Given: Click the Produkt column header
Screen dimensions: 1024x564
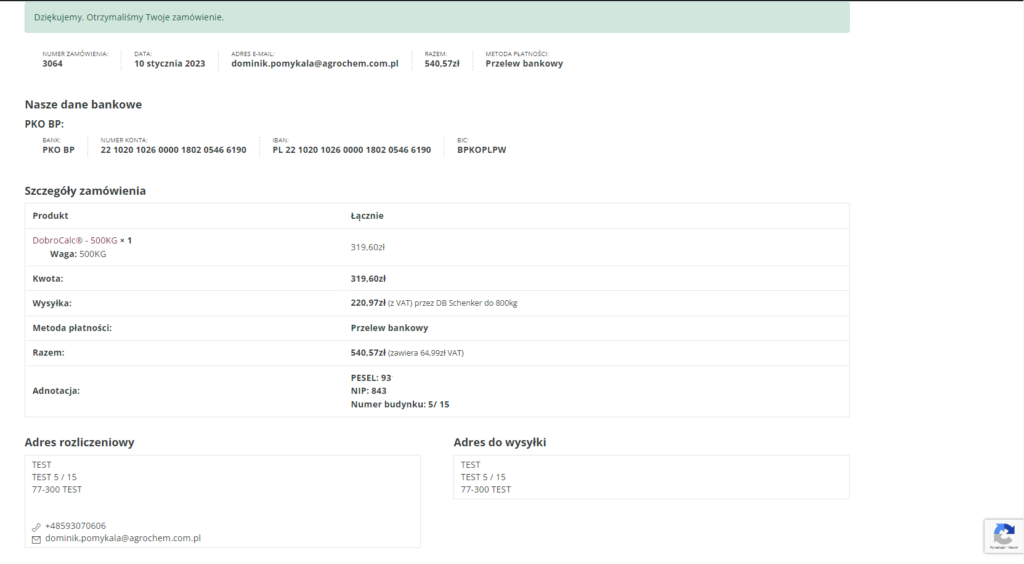Looking at the screenshot, I should point(50,215).
